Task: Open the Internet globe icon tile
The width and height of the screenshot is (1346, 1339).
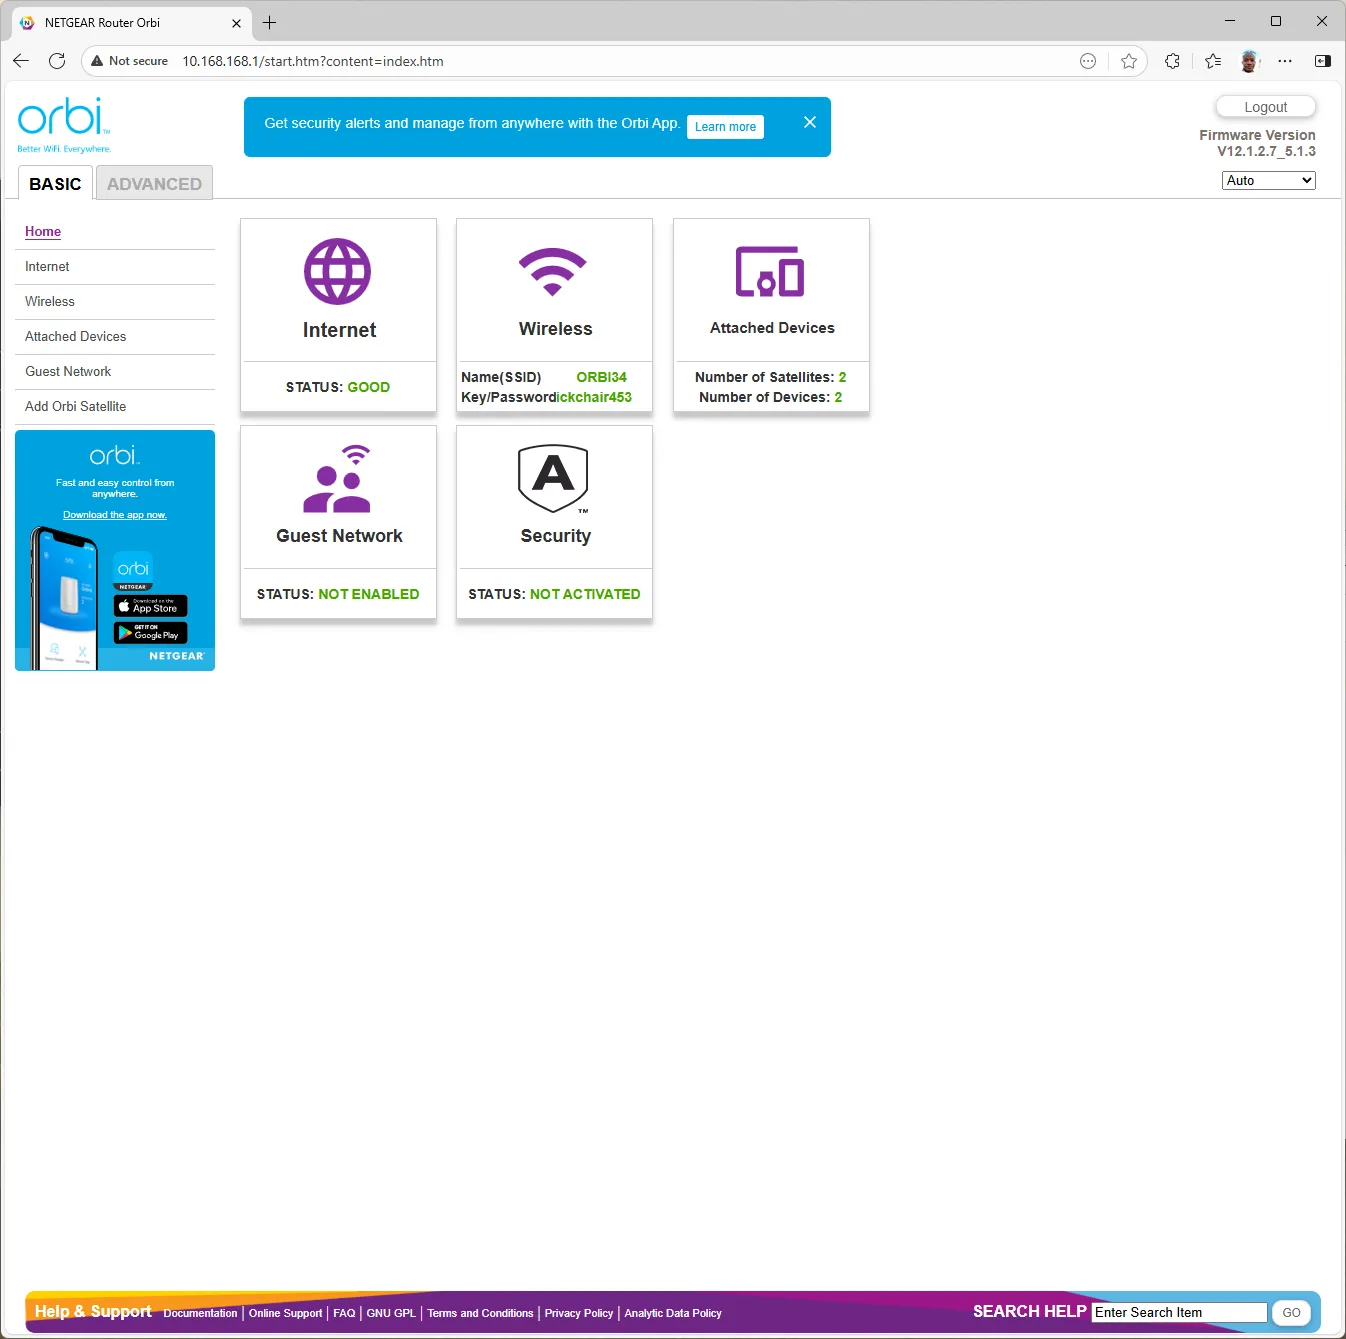Action: pyautogui.click(x=337, y=271)
